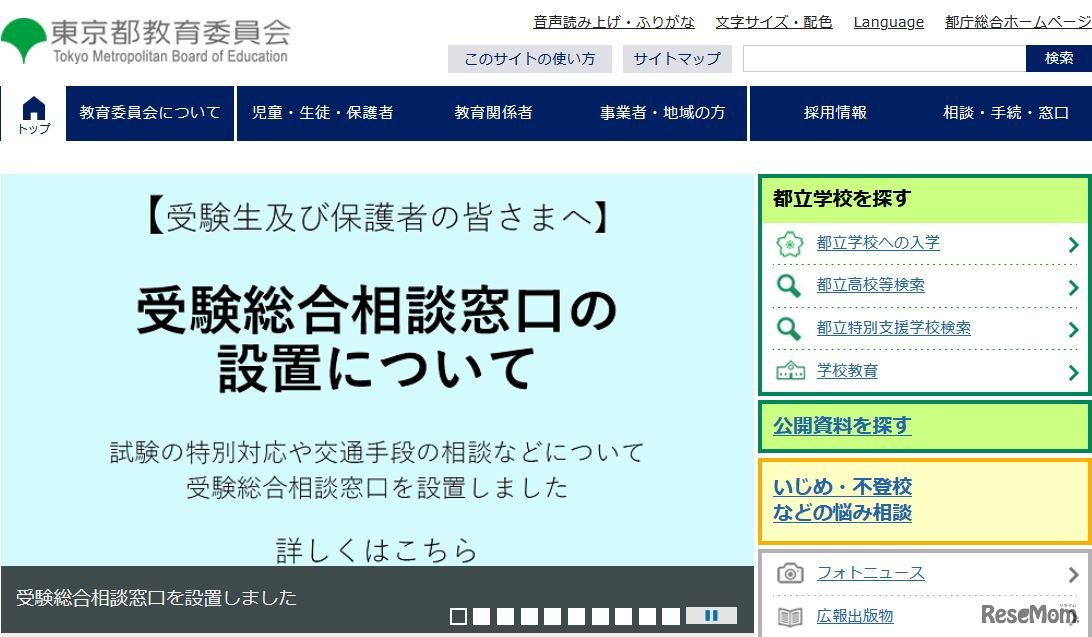Click the flower icon beside 都立学校への入学
The image size is (1092, 637).
[x=790, y=244]
